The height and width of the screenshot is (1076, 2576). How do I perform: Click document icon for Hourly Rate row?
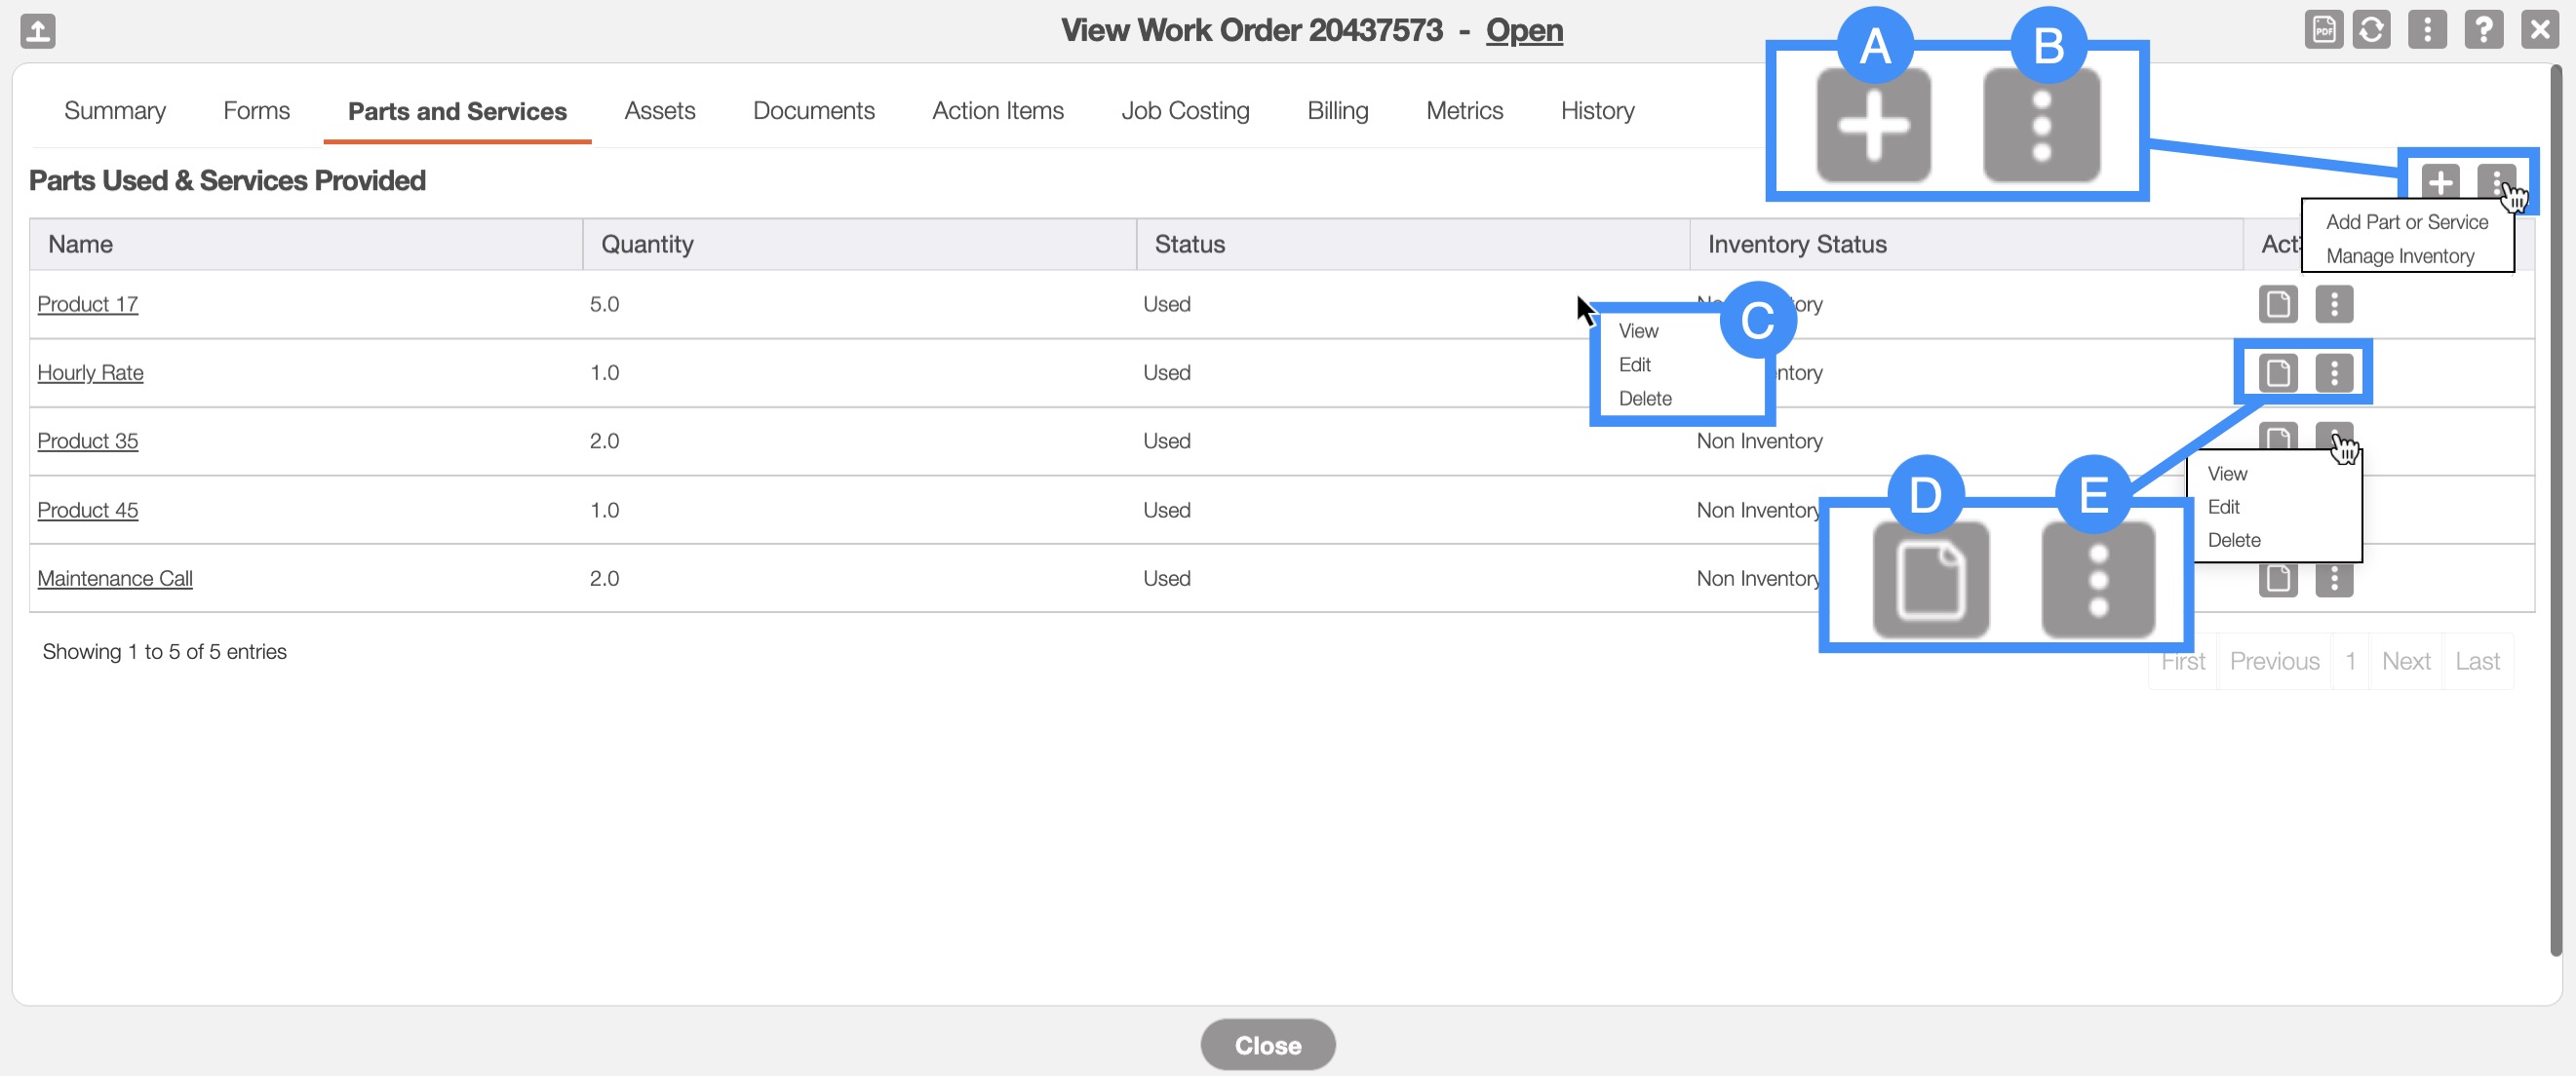pyautogui.click(x=2277, y=373)
